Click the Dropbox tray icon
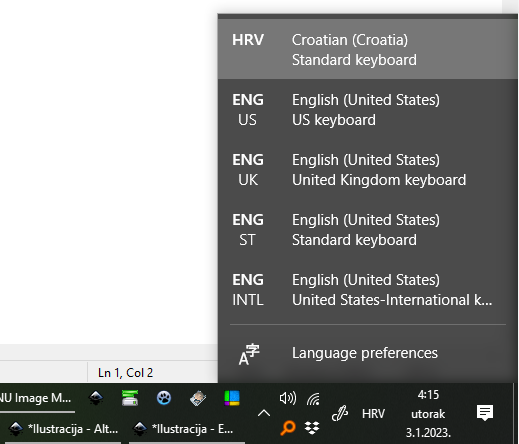 point(312,427)
